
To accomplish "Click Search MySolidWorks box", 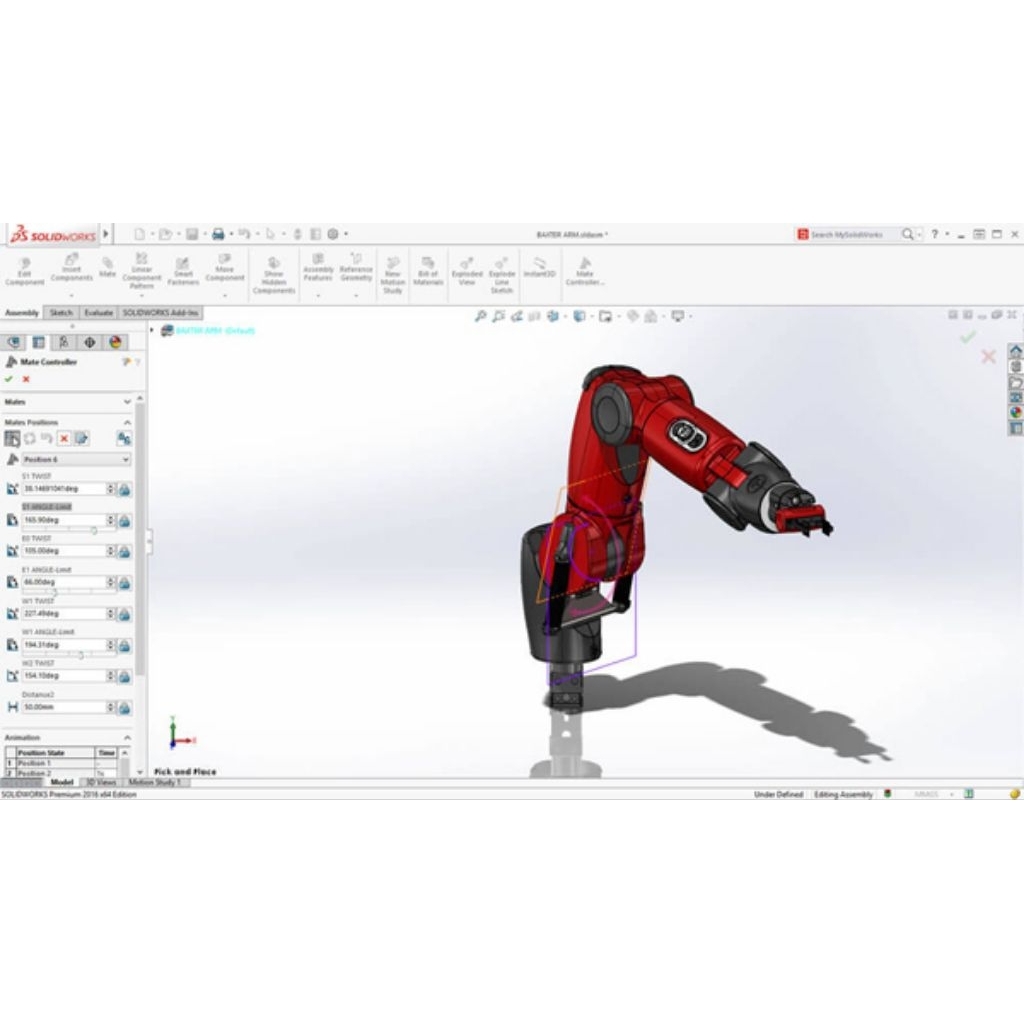I will tap(848, 234).
